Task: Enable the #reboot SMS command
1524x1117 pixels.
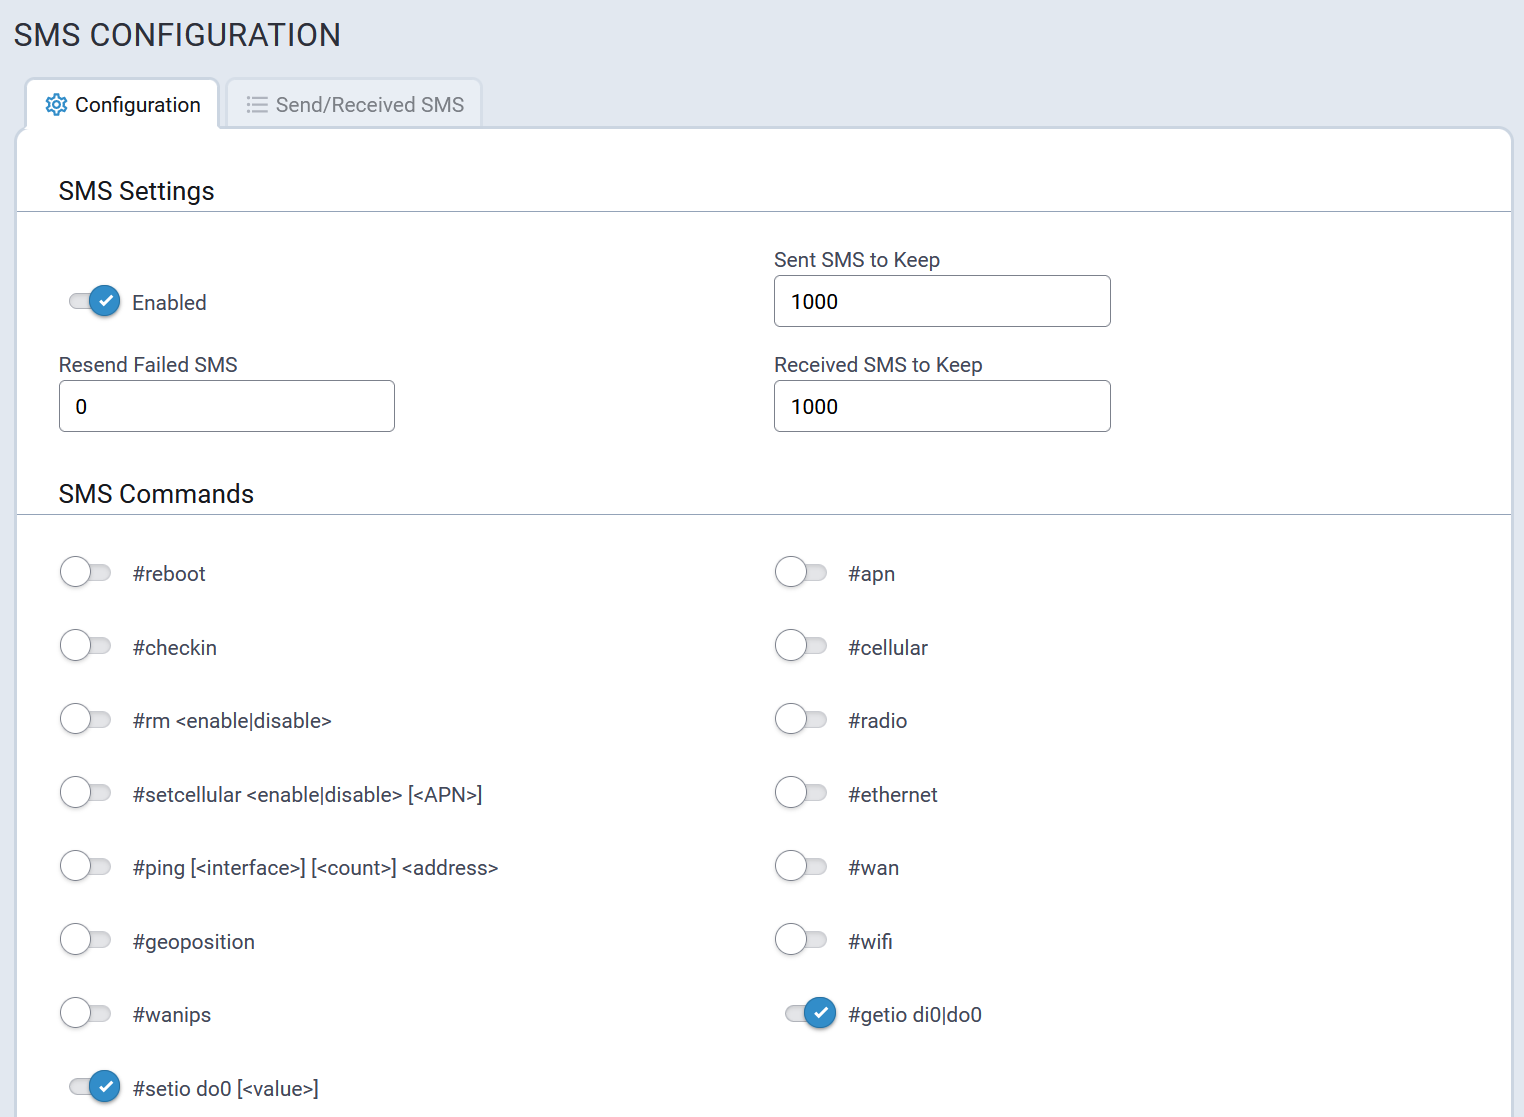Action: point(86,573)
